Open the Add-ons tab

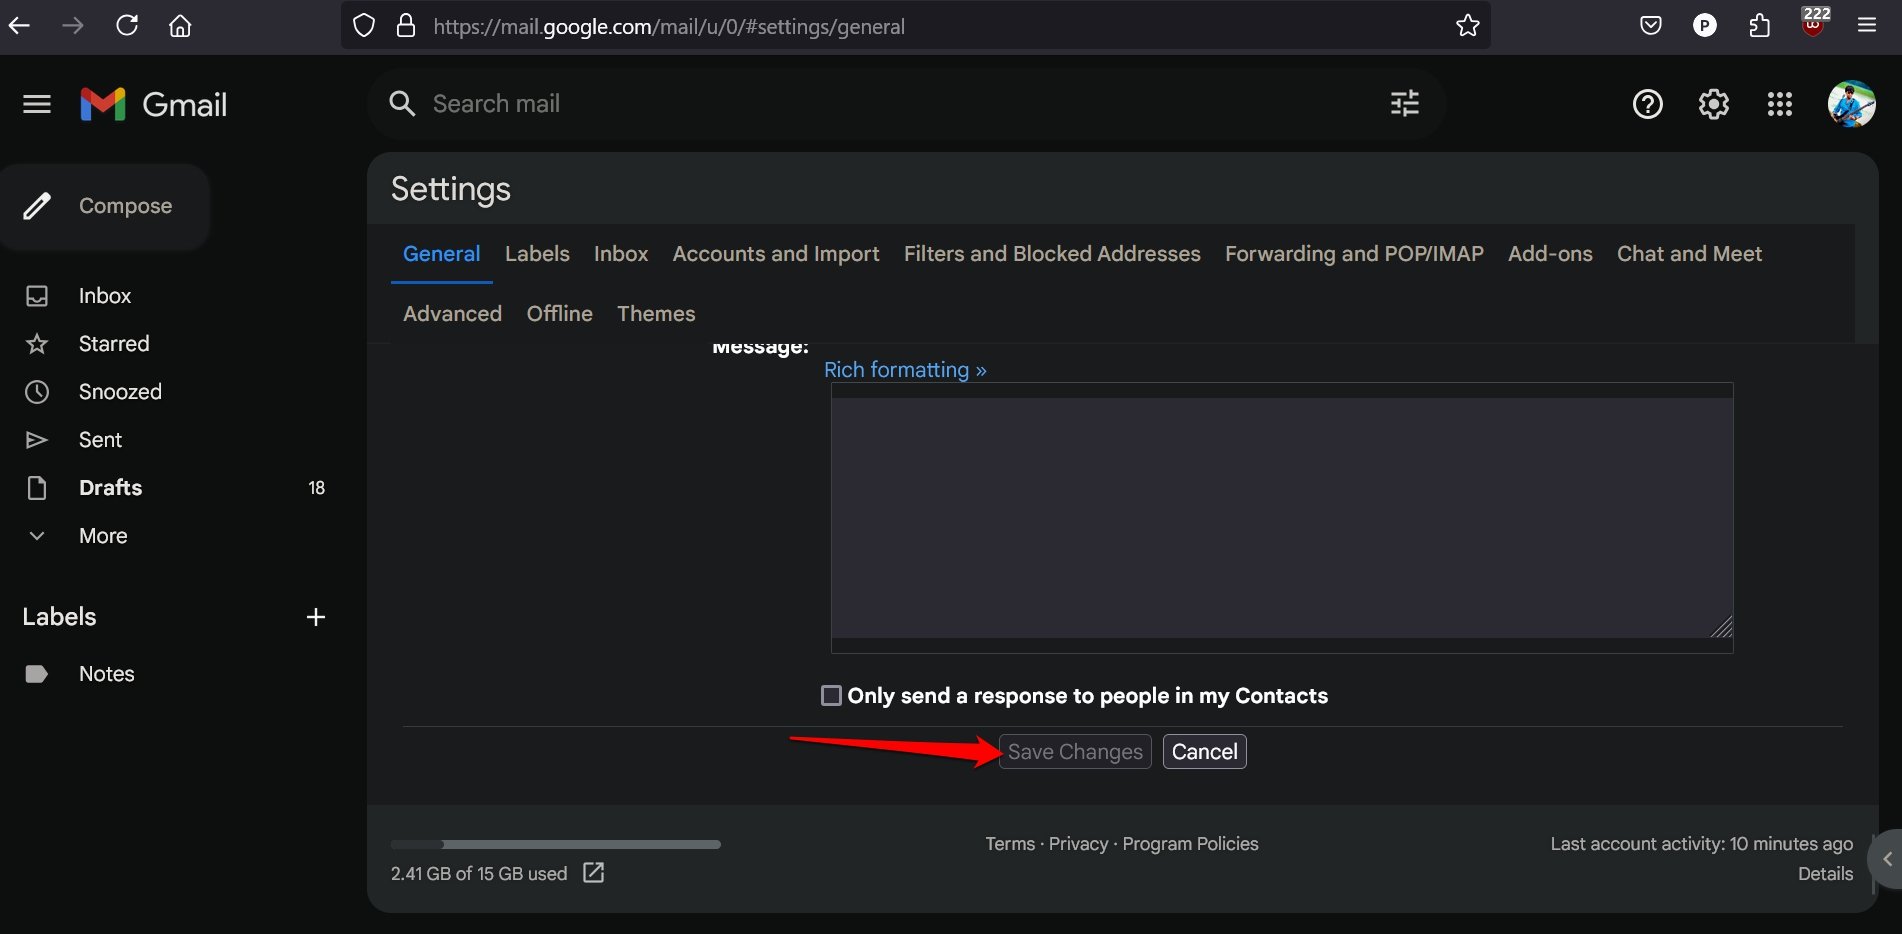pos(1550,254)
